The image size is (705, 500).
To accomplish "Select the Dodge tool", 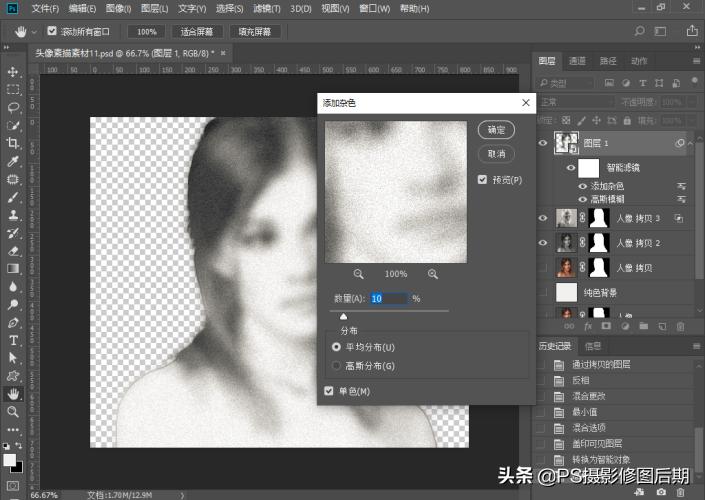I will [x=13, y=304].
